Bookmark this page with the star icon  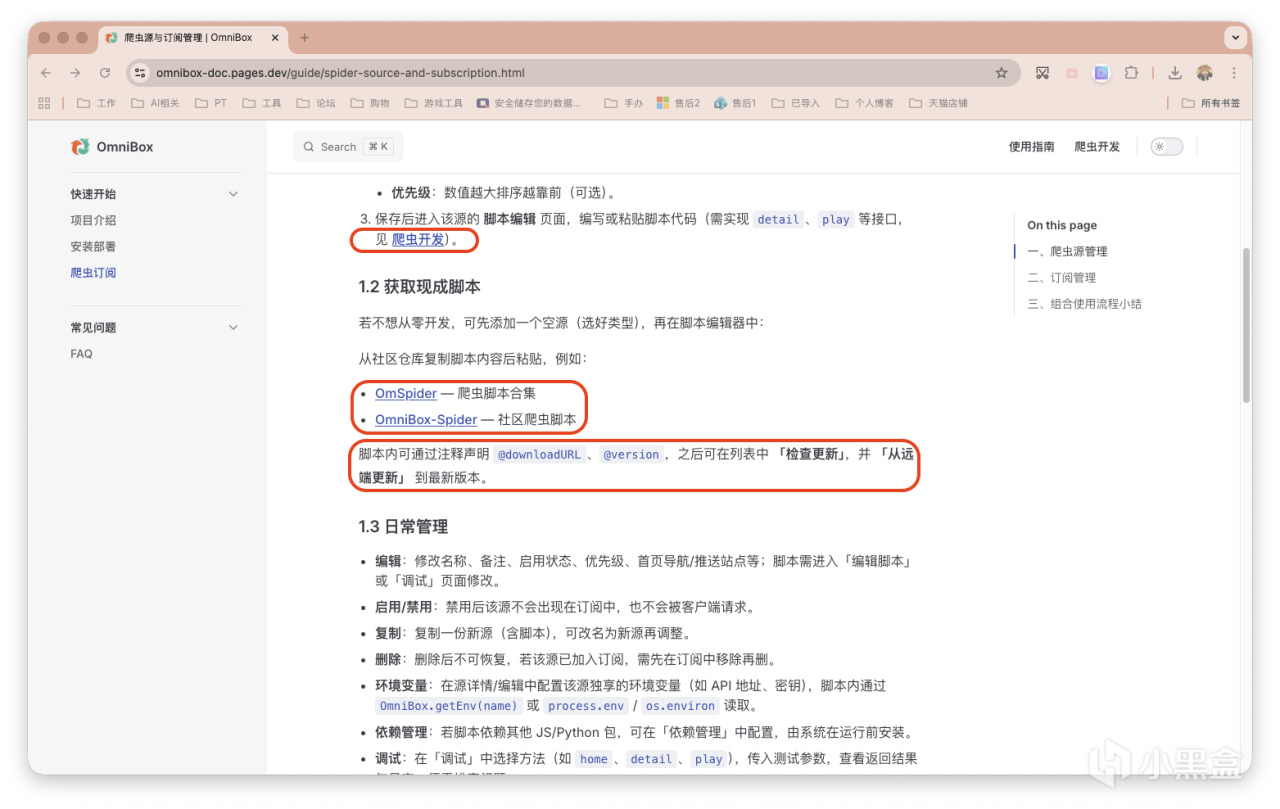1001,73
